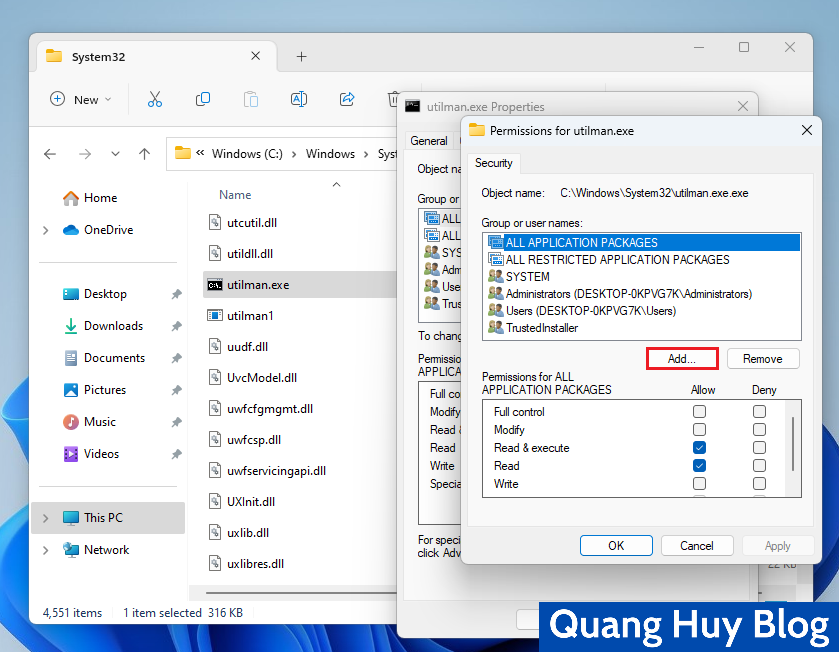The width and height of the screenshot is (839, 652).
Task: Click the Up one level arrow
Action: click(144, 154)
